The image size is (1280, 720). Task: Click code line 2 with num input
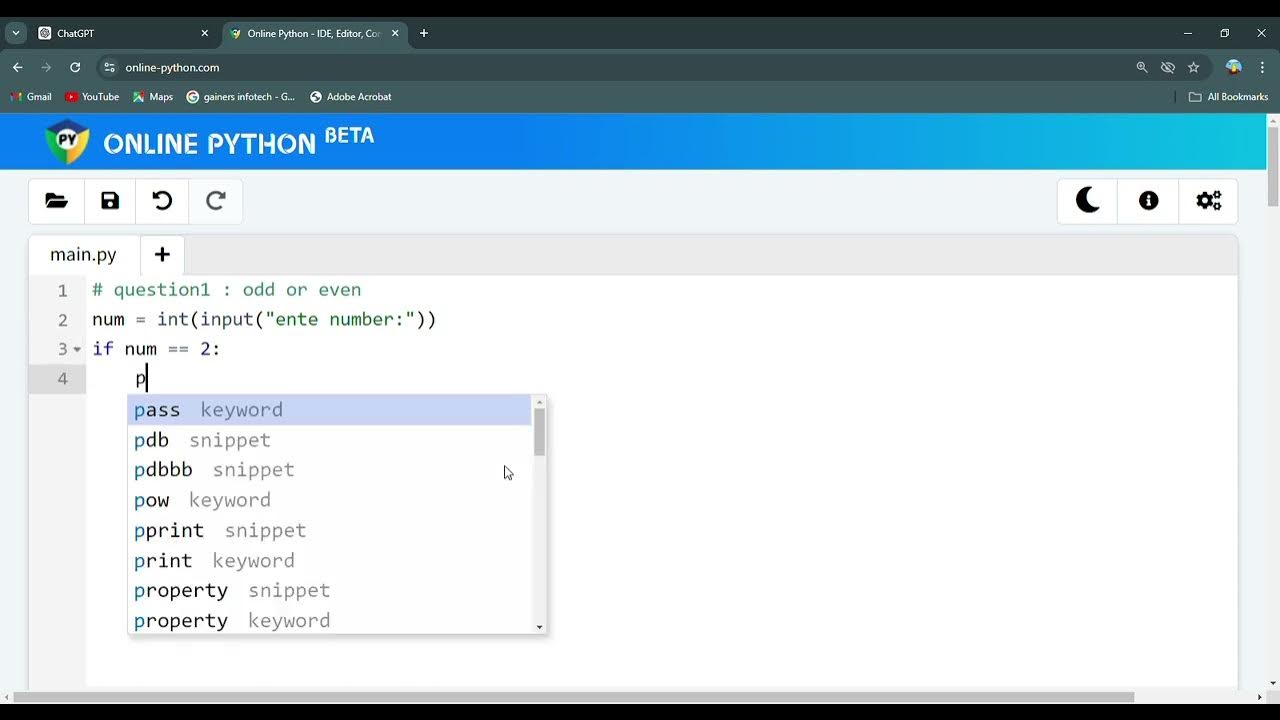pos(264,320)
